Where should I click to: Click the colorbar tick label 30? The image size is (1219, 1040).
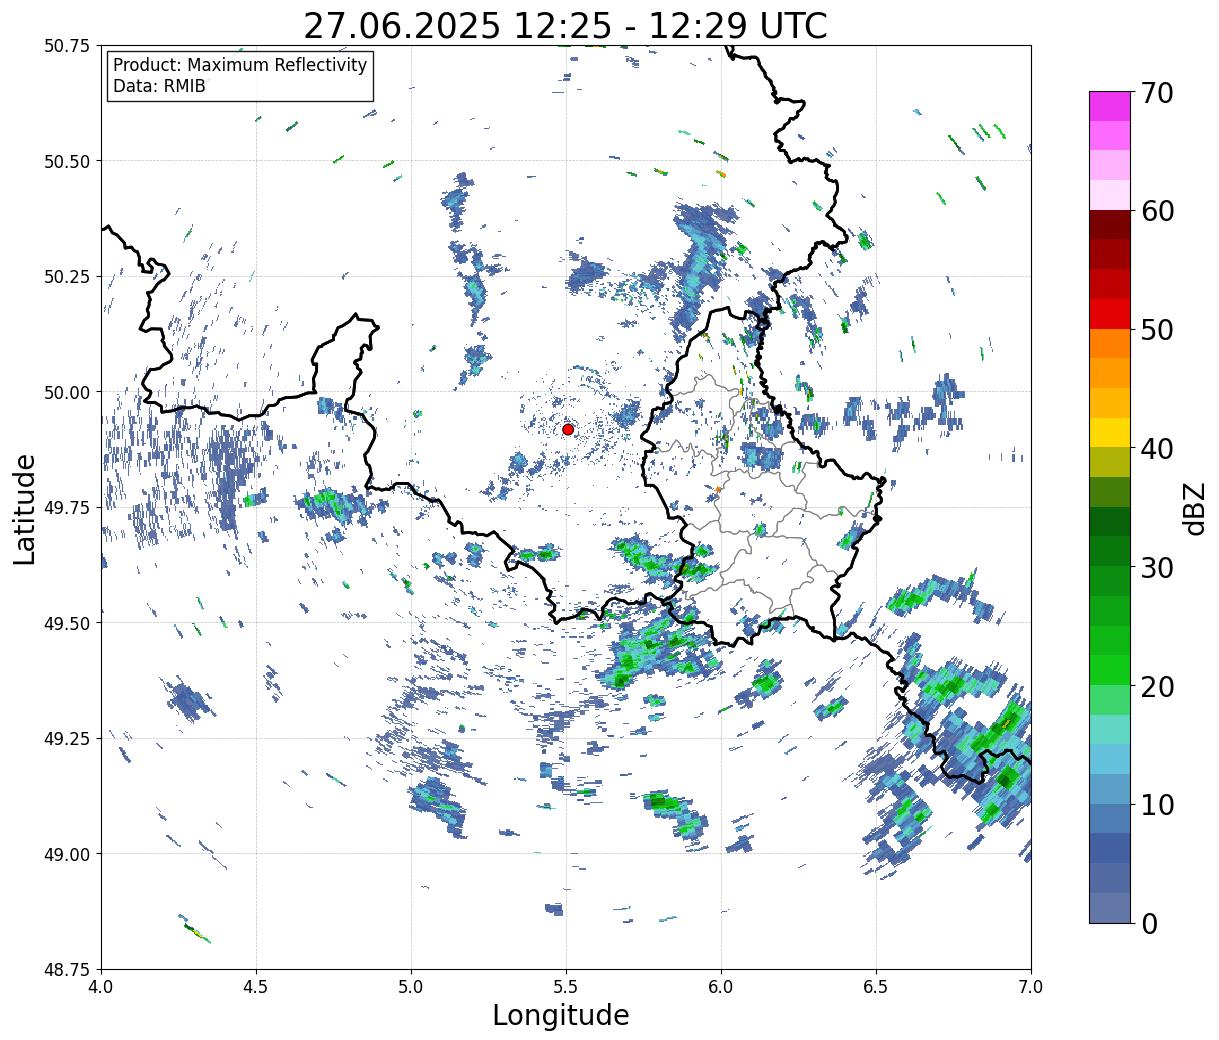[x=1157, y=567]
